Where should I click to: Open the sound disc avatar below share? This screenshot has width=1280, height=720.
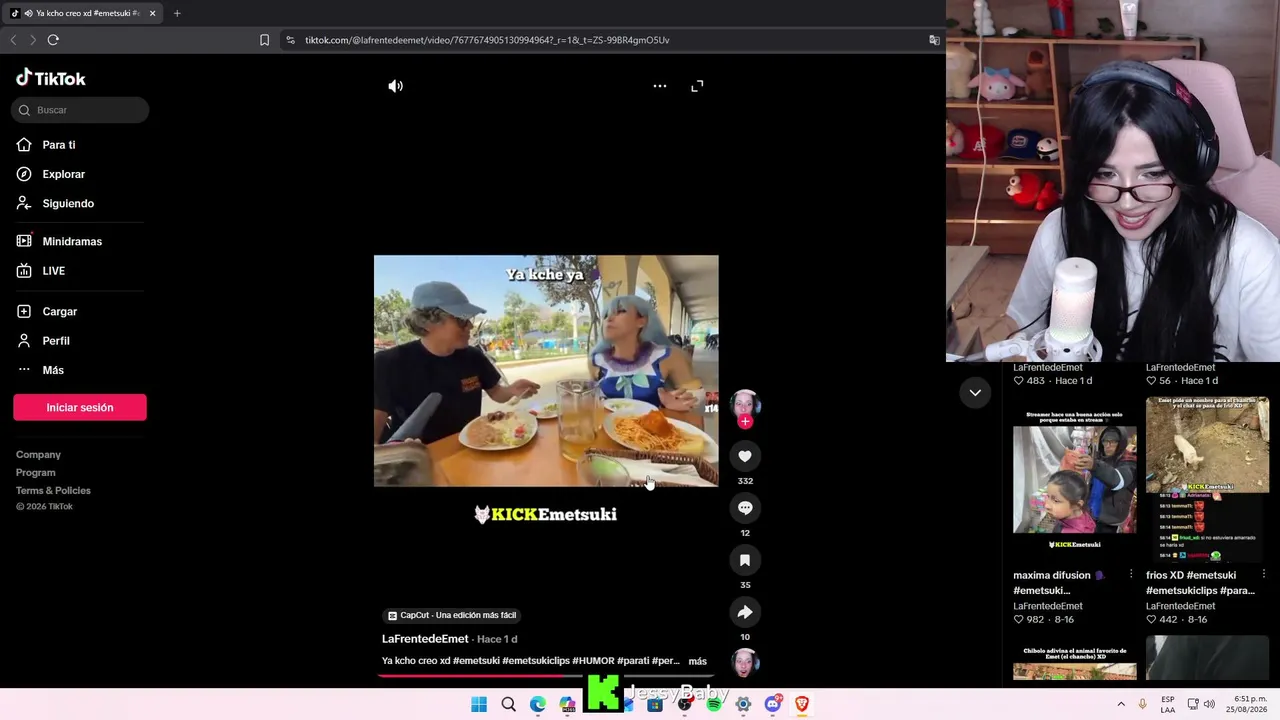(x=745, y=662)
